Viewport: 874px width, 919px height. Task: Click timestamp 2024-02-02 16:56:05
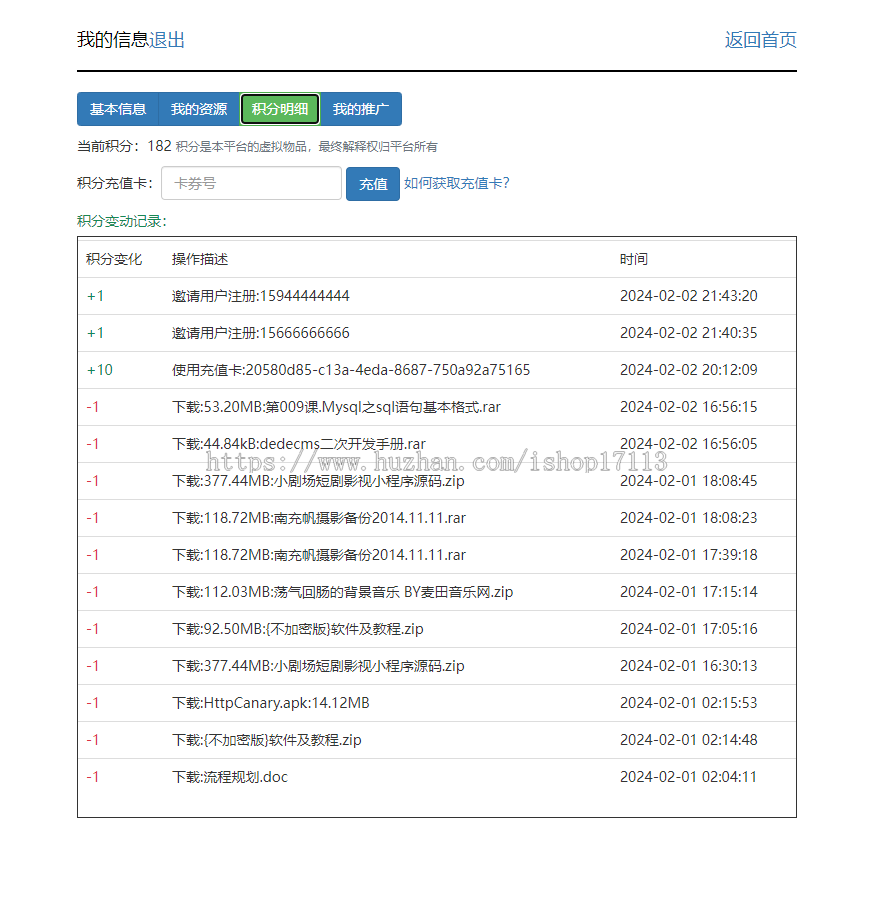[689, 444]
